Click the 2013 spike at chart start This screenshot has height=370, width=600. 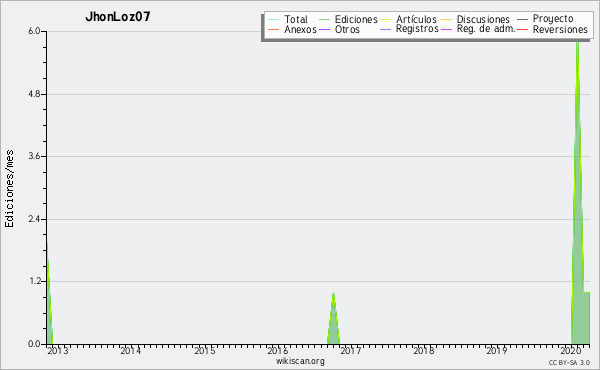[49, 293]
